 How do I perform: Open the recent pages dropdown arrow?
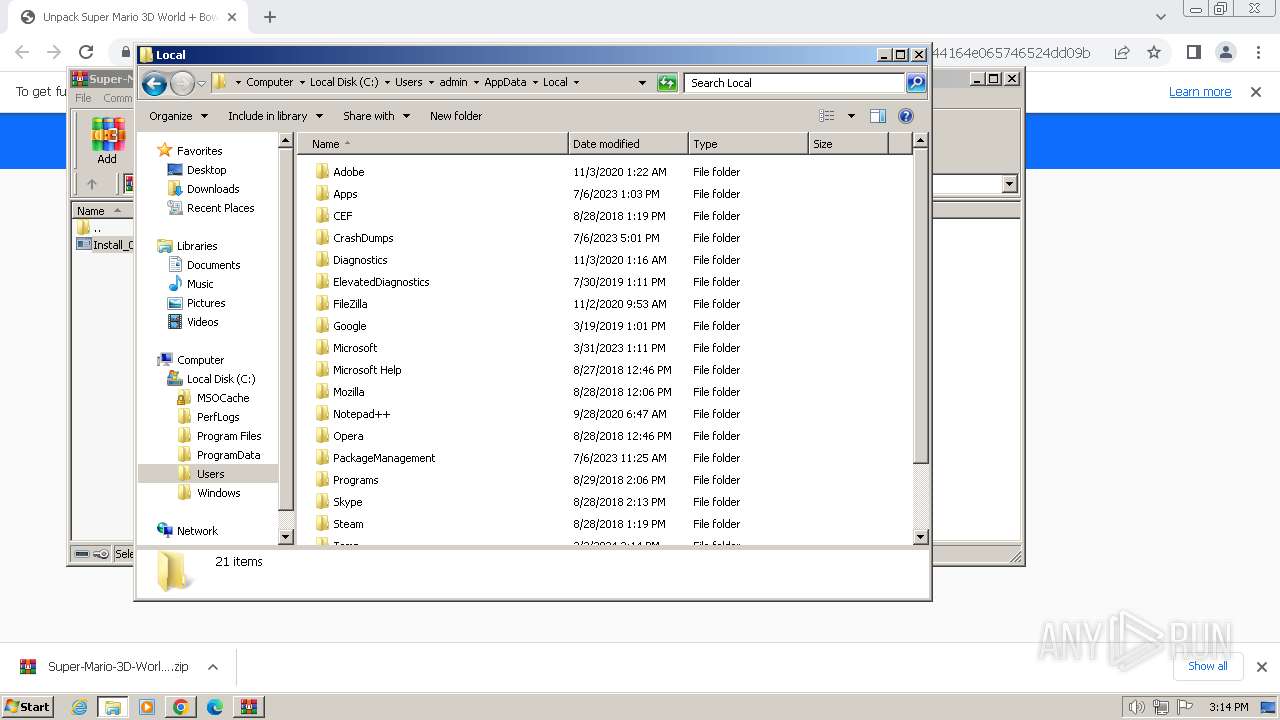pos(201,83)
